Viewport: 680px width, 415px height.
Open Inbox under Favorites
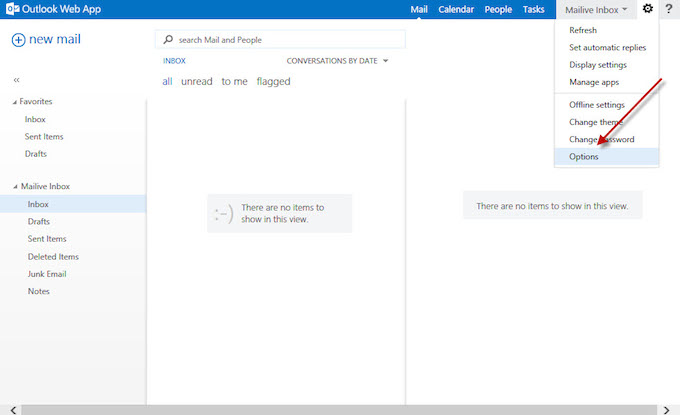(35, 119)
